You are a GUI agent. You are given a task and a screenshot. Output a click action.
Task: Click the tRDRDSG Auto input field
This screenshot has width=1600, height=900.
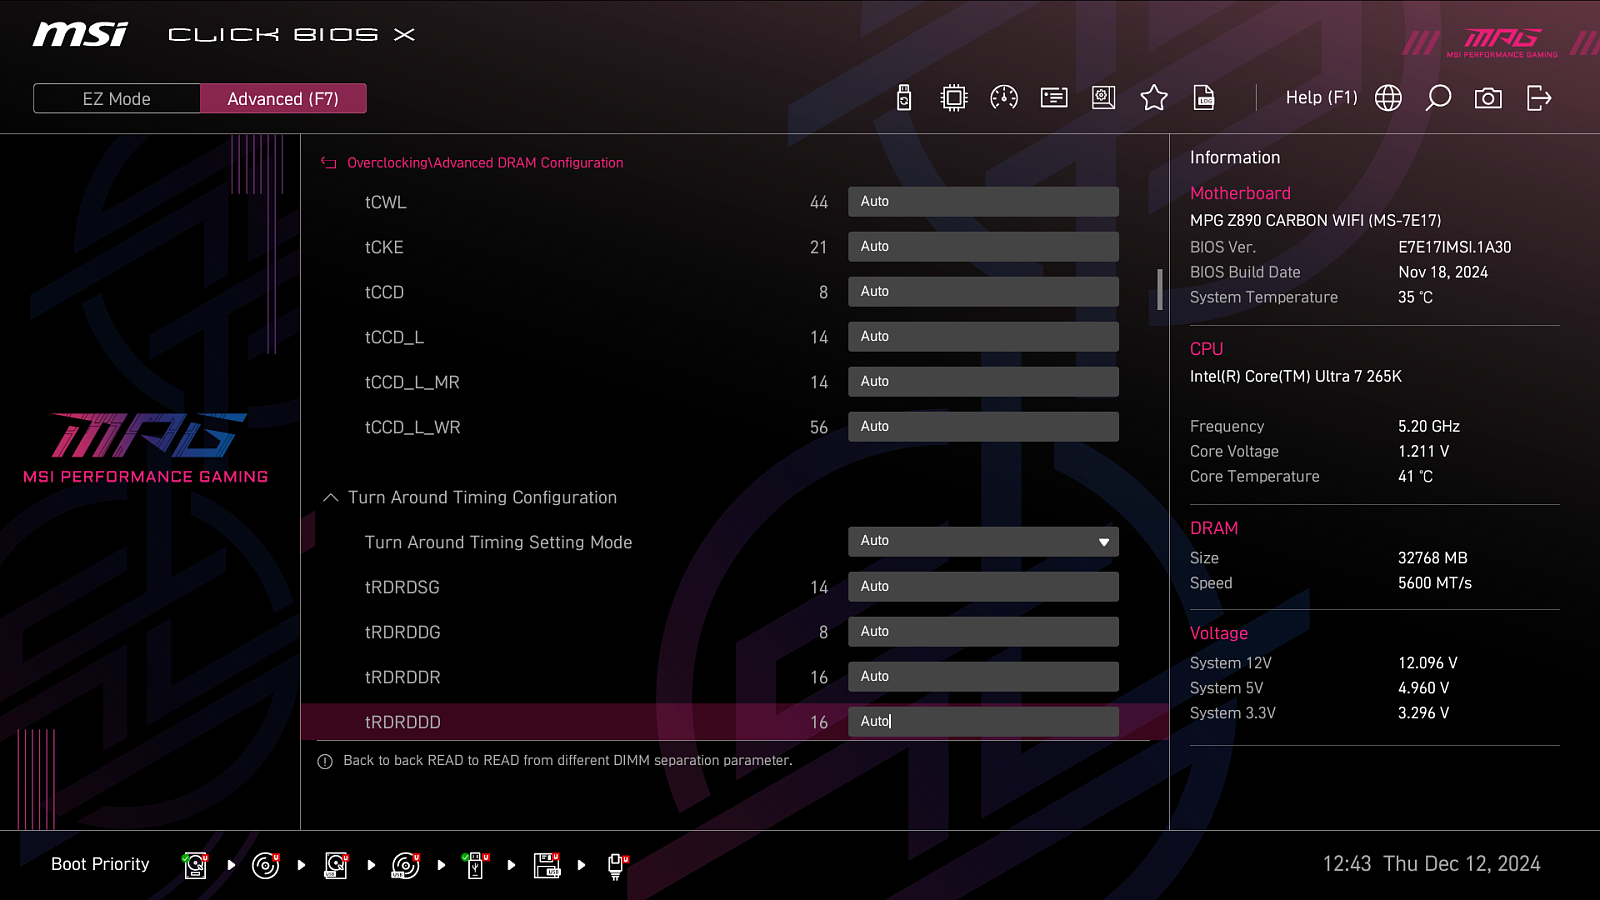[x=983, y=586]
